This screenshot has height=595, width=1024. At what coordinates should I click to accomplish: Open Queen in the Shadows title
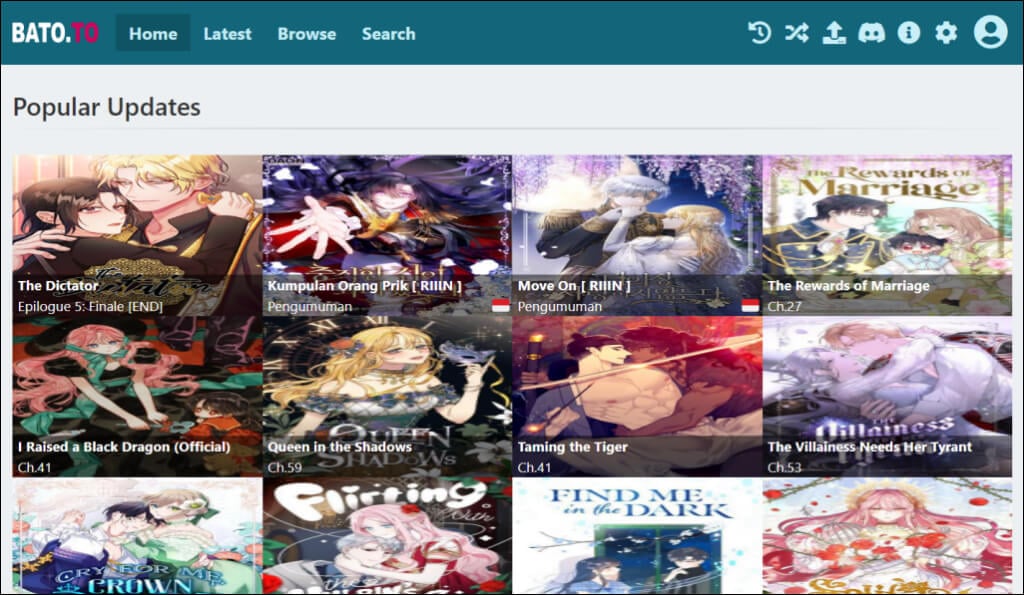[340, 447]
